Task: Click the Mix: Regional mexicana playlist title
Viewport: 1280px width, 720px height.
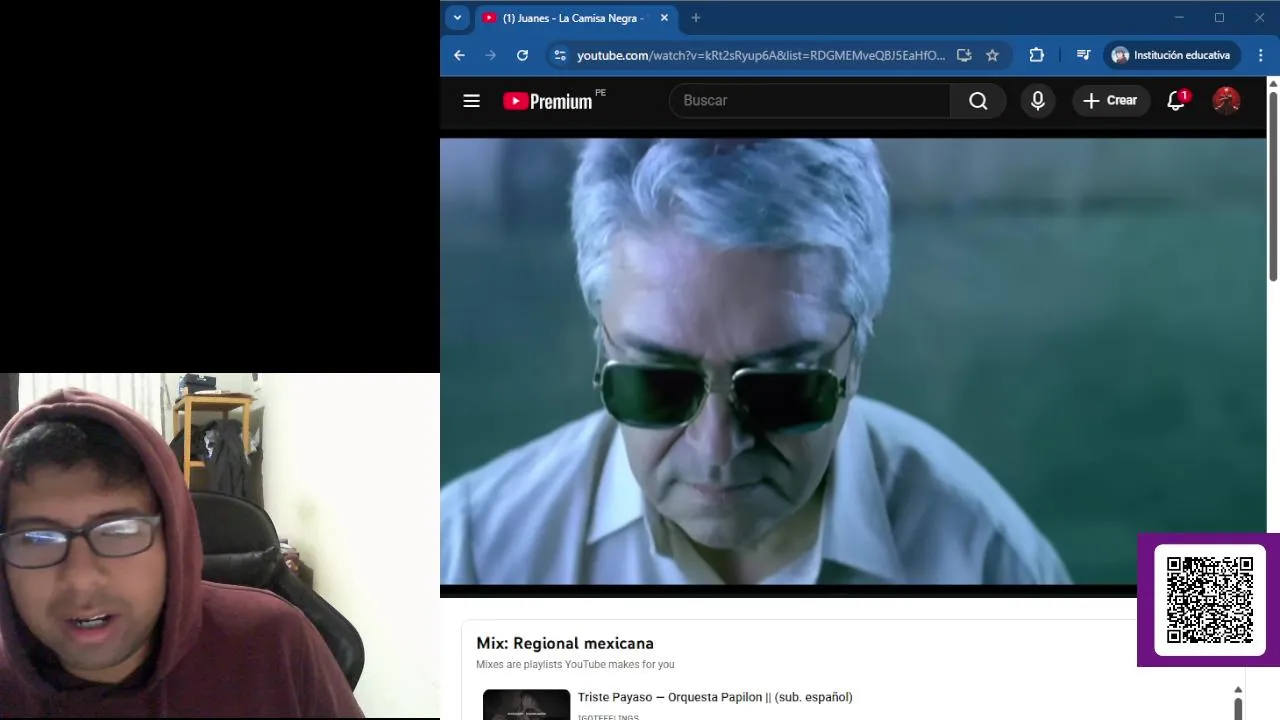Action: (565, 643)
